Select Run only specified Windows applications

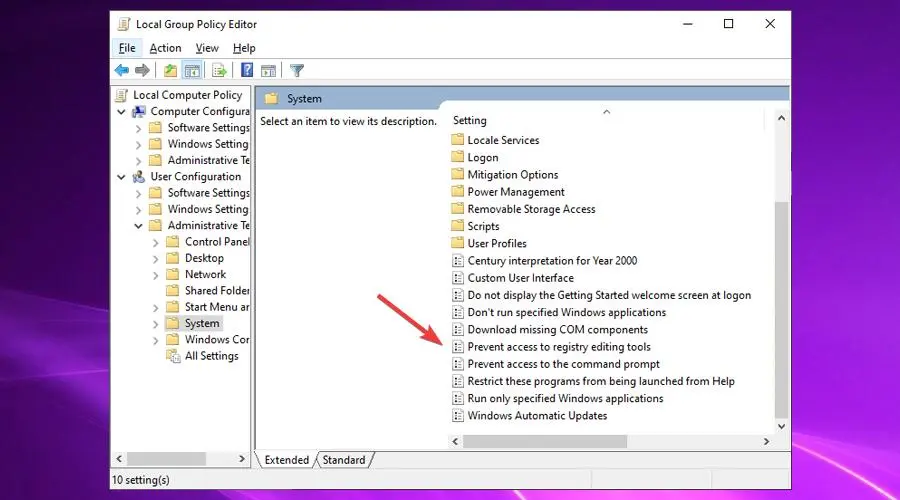[x=565, y=398]
